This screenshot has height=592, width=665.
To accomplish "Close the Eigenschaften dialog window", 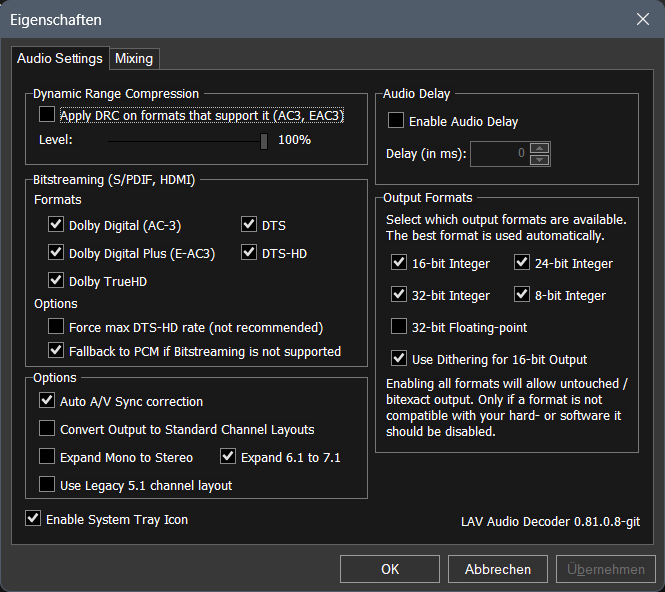I will [x=643, y=19].
